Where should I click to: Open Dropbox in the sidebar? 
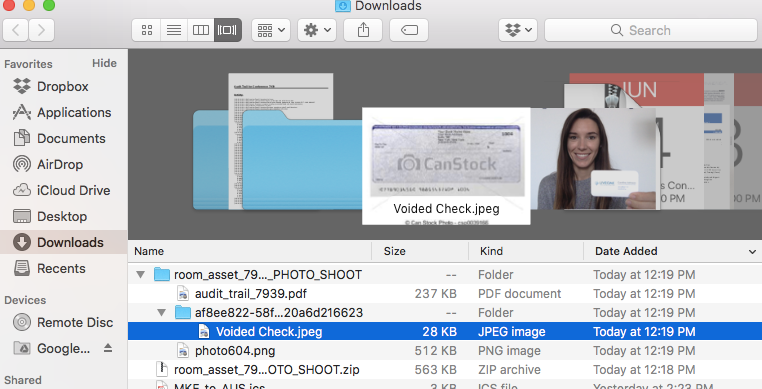tap(63, 87)
